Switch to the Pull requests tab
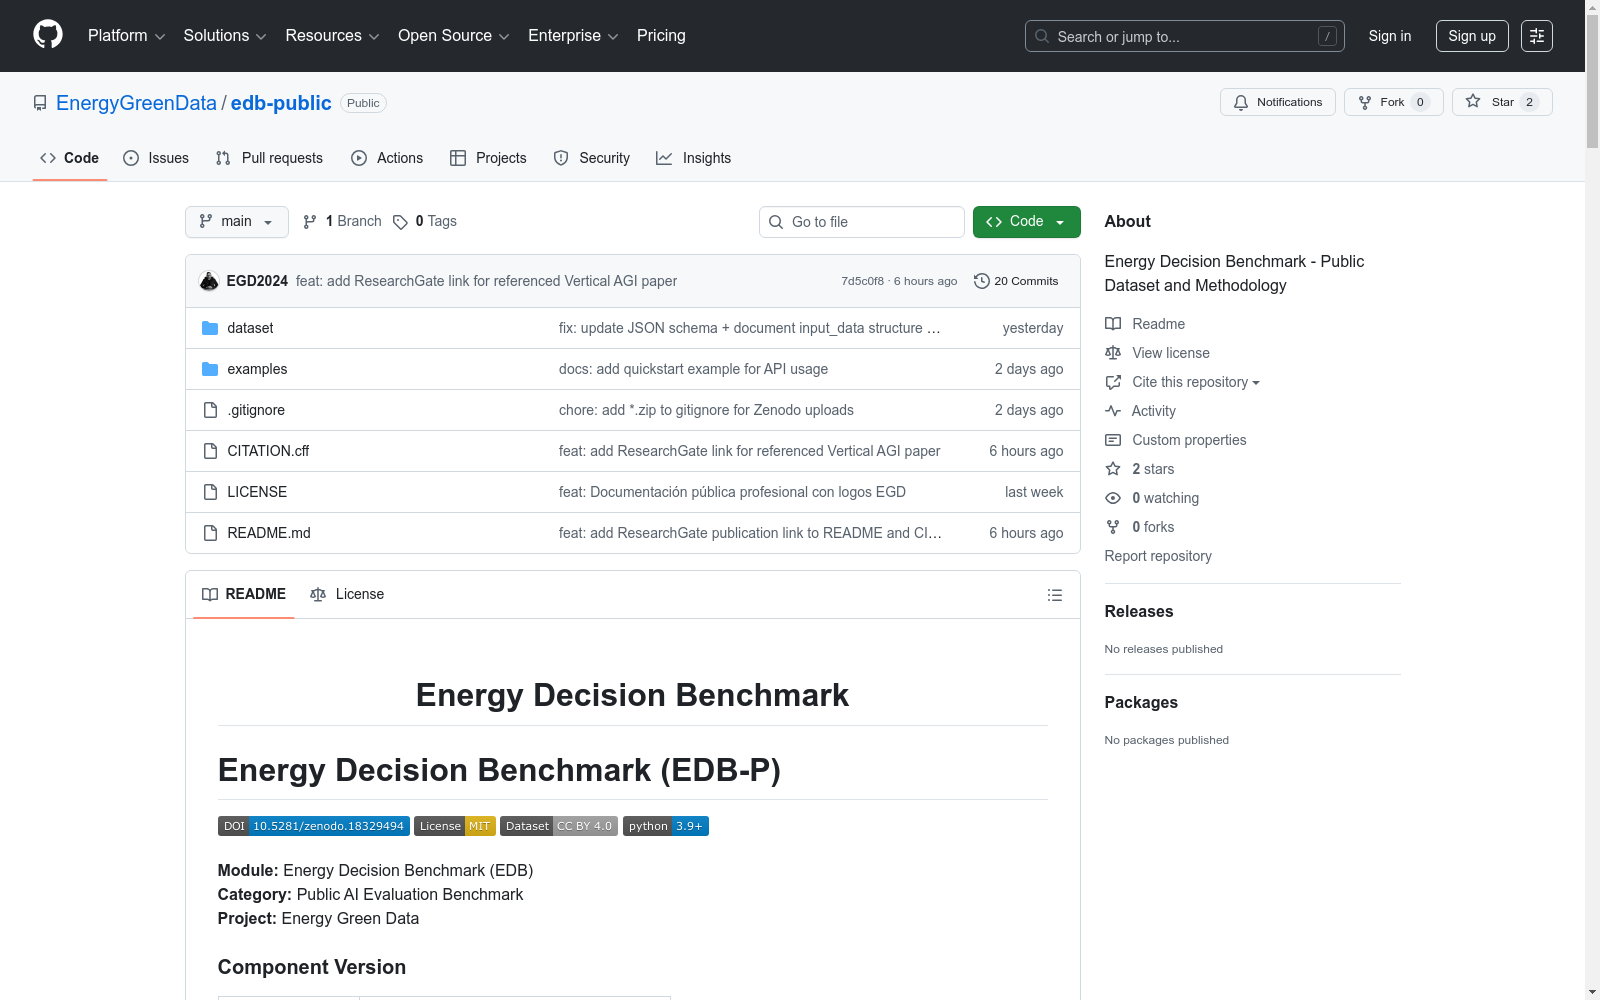Viewport: 1600px width, 1000px height. point(269,158)
